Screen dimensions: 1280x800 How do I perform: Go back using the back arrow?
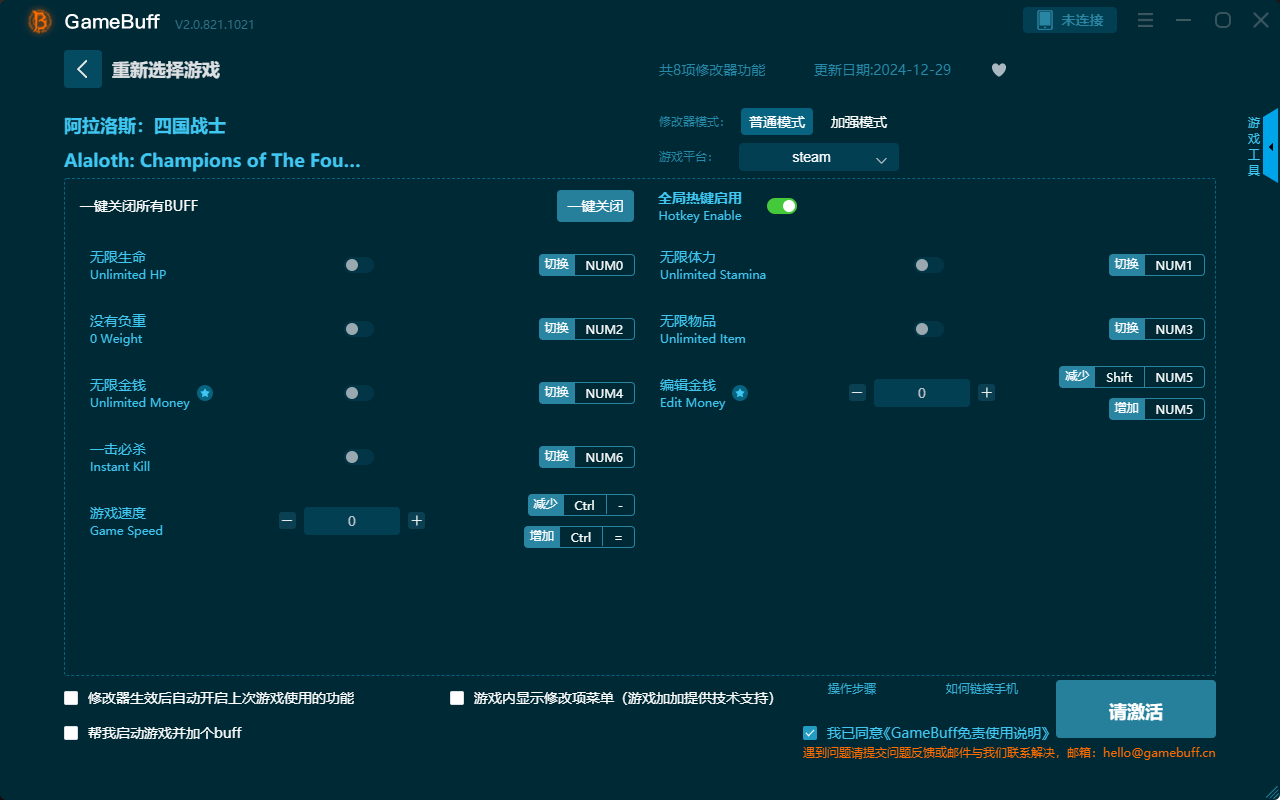[x=83, y=69]
